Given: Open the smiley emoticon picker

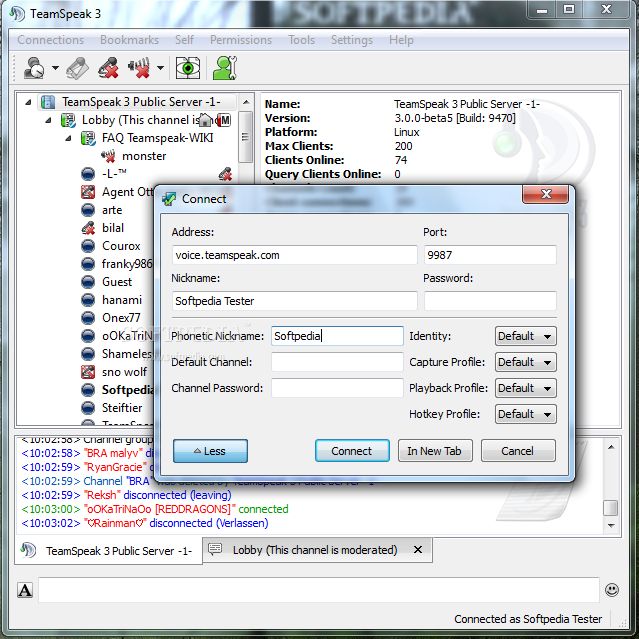Looking at the screenshot, I should tap(612, 590).
